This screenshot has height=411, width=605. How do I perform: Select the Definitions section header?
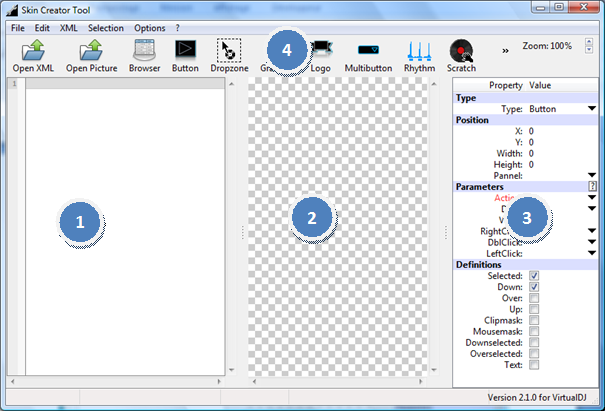[x=526, y=265]
